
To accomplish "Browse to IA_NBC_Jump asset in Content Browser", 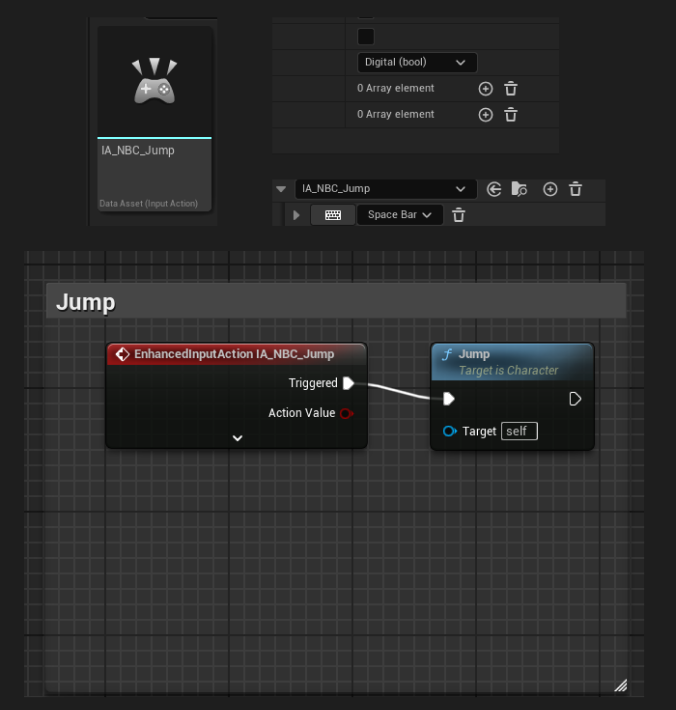I will point(519,189).
